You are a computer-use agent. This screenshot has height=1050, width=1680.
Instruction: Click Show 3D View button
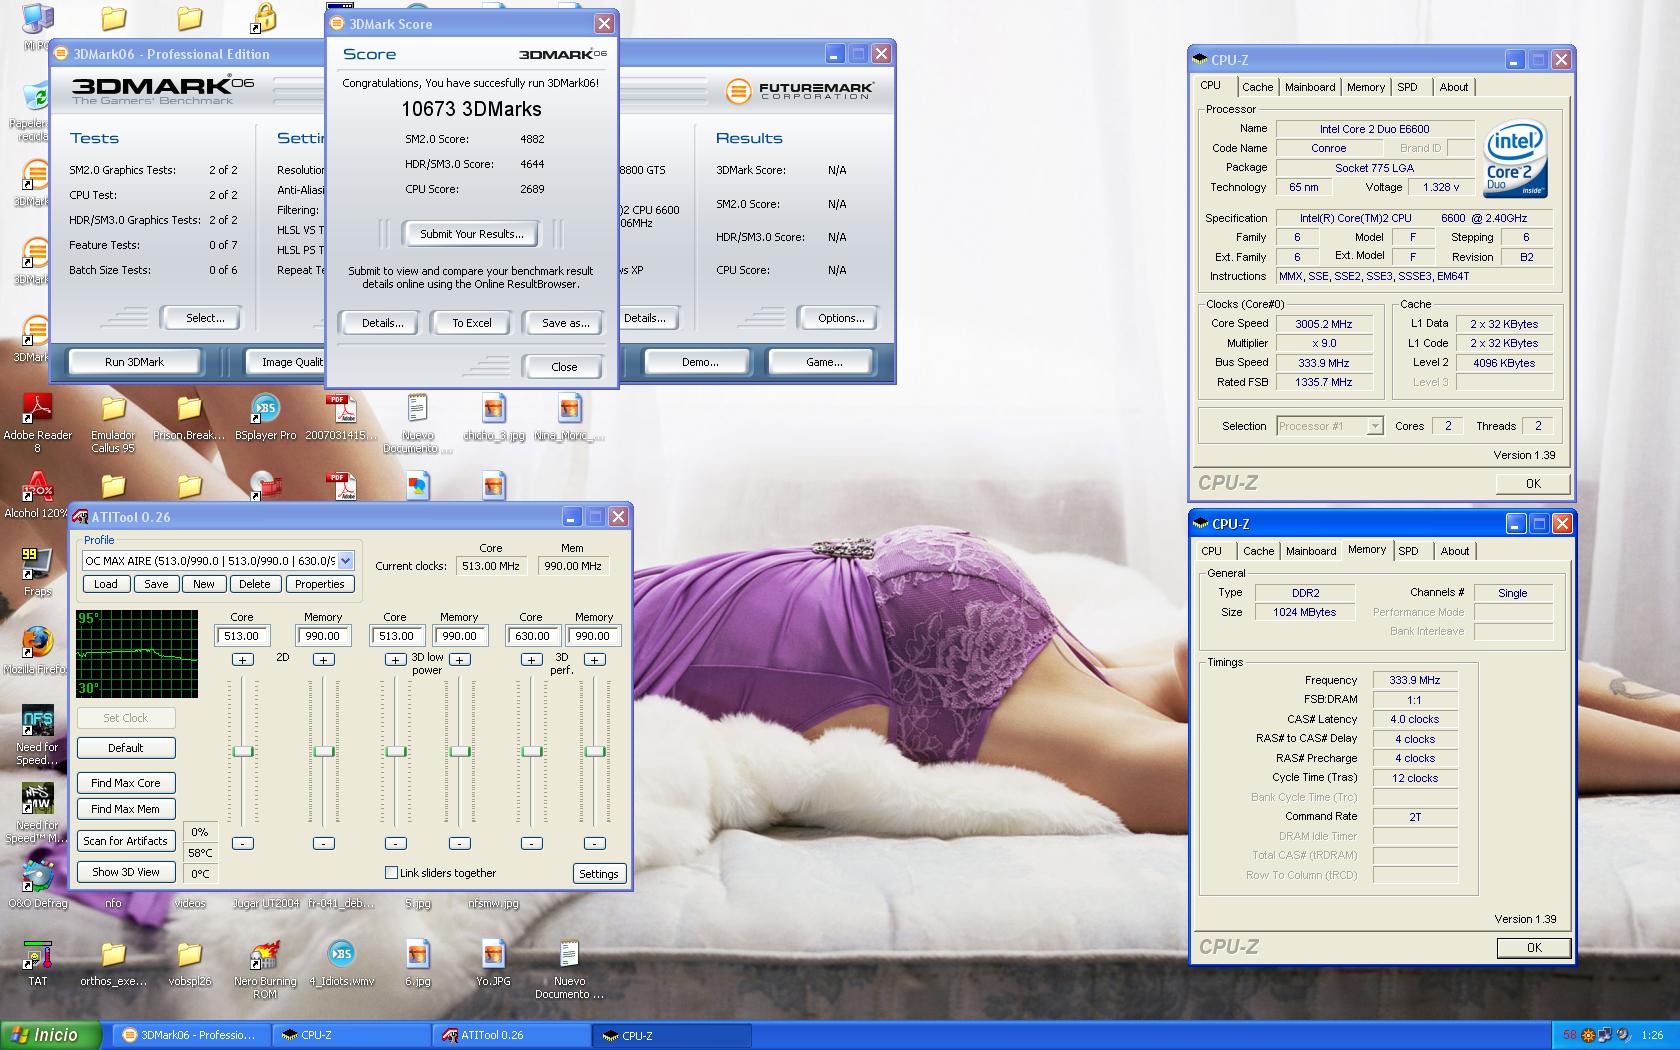click(125, 872)
